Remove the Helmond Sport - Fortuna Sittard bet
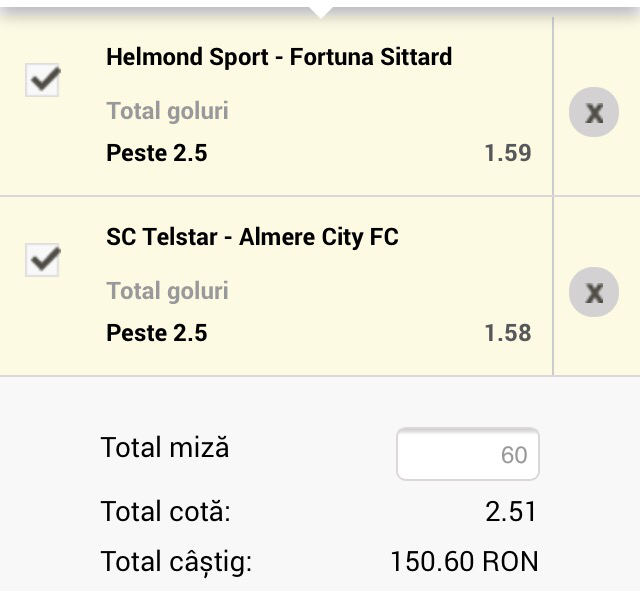640x591 pixels. [594, 112]
